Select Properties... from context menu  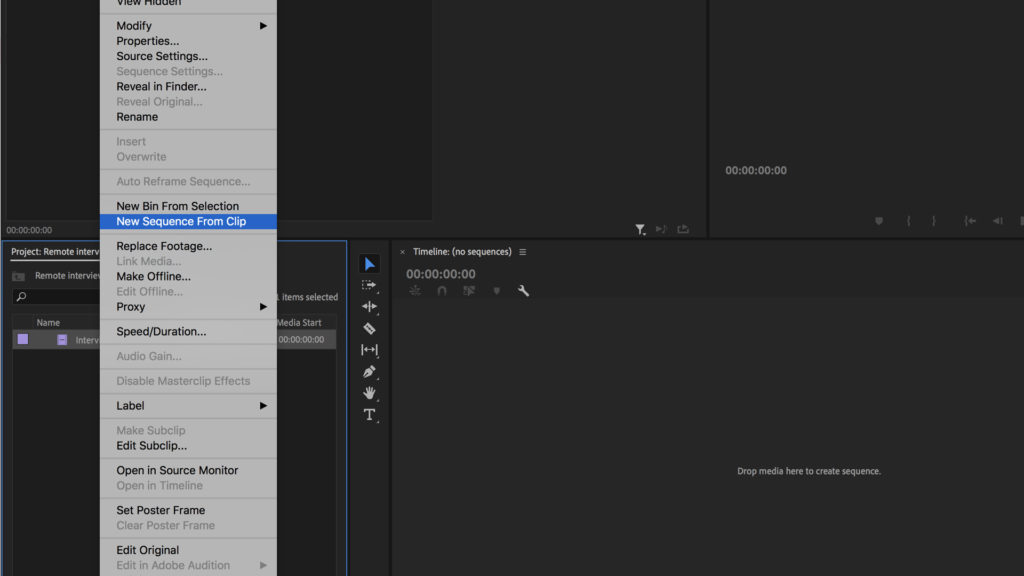coord(188,41)
